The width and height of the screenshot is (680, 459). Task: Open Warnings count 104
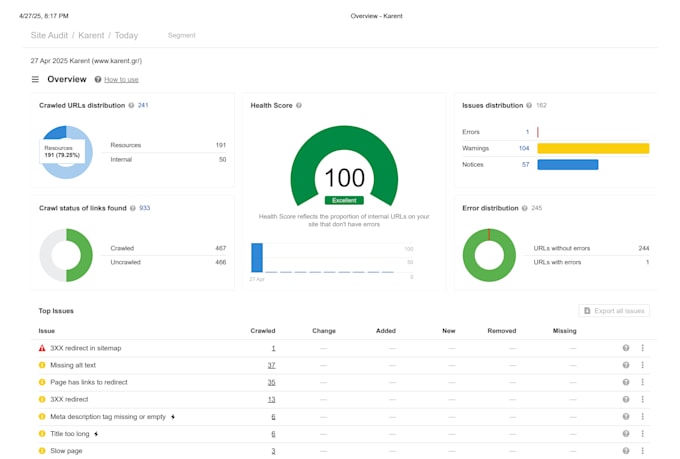(x=524, y=148)
